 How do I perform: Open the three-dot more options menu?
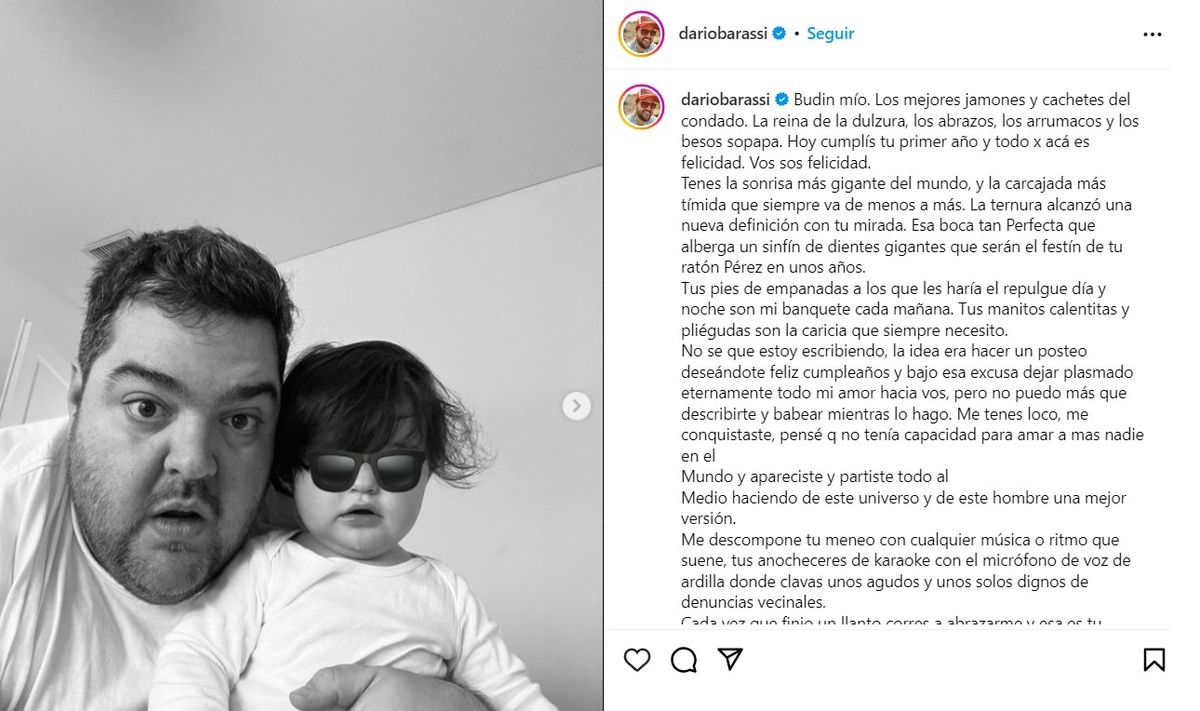[x=1152, y=34]
